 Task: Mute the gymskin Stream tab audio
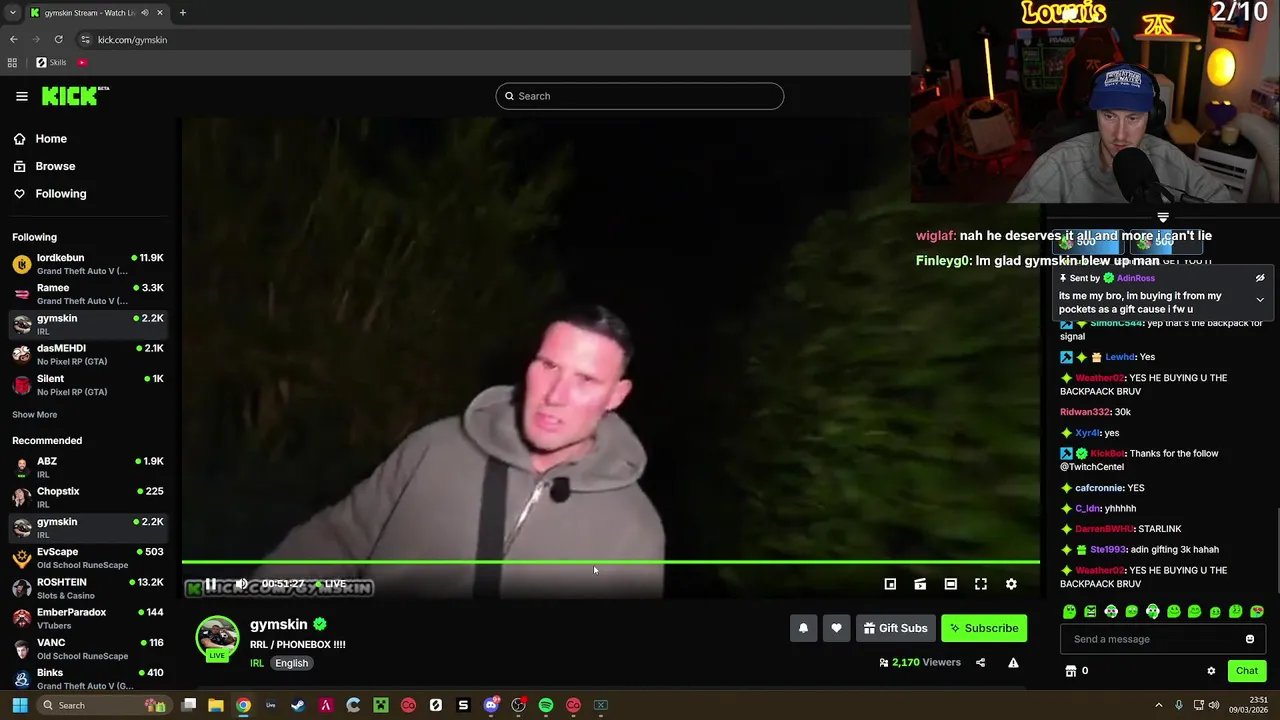coord(145,12)
